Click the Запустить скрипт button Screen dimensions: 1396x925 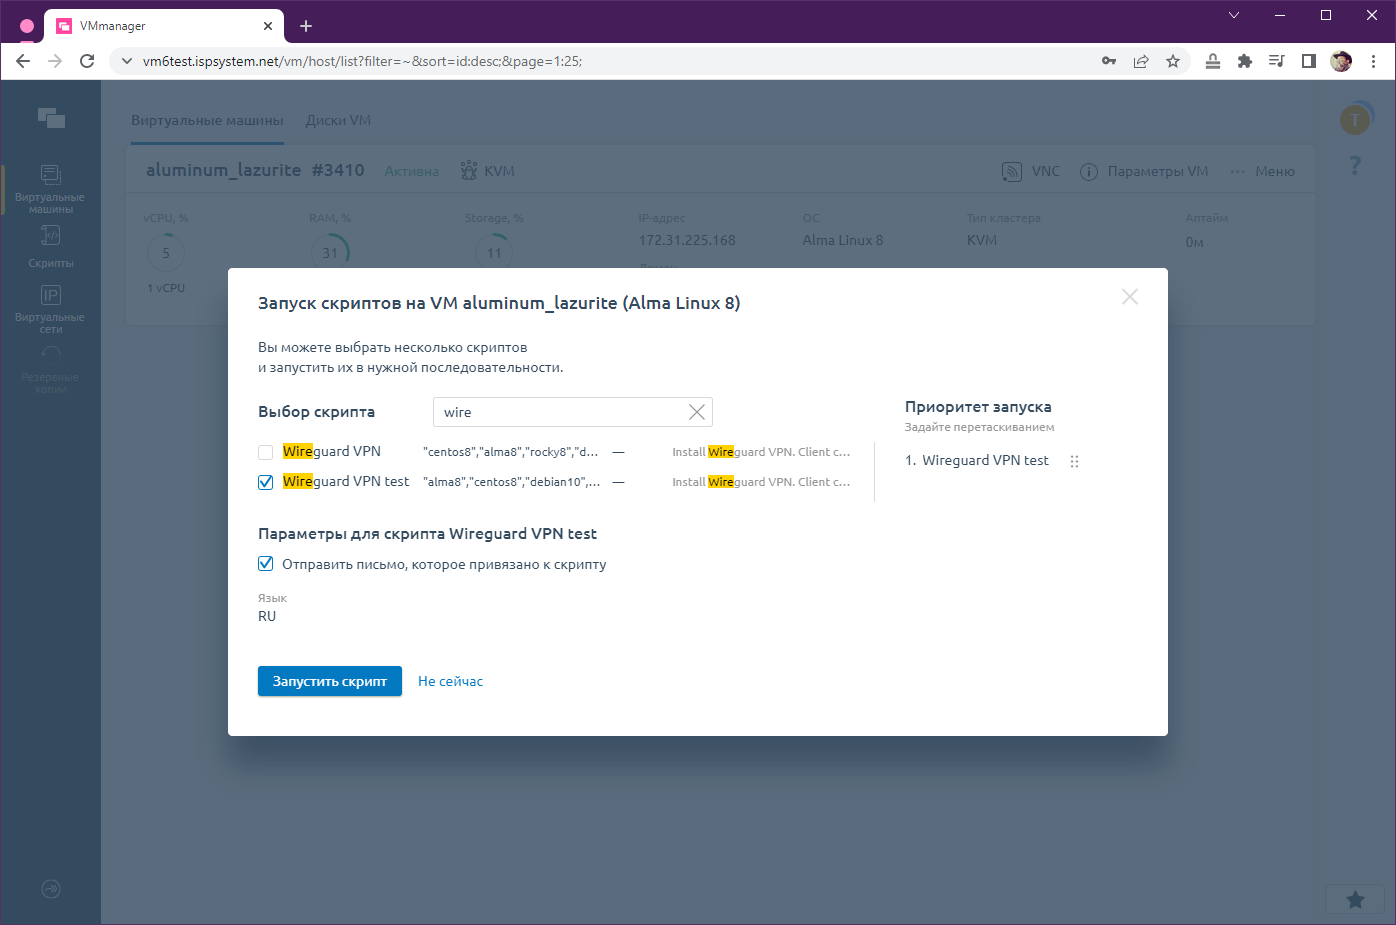330,681
